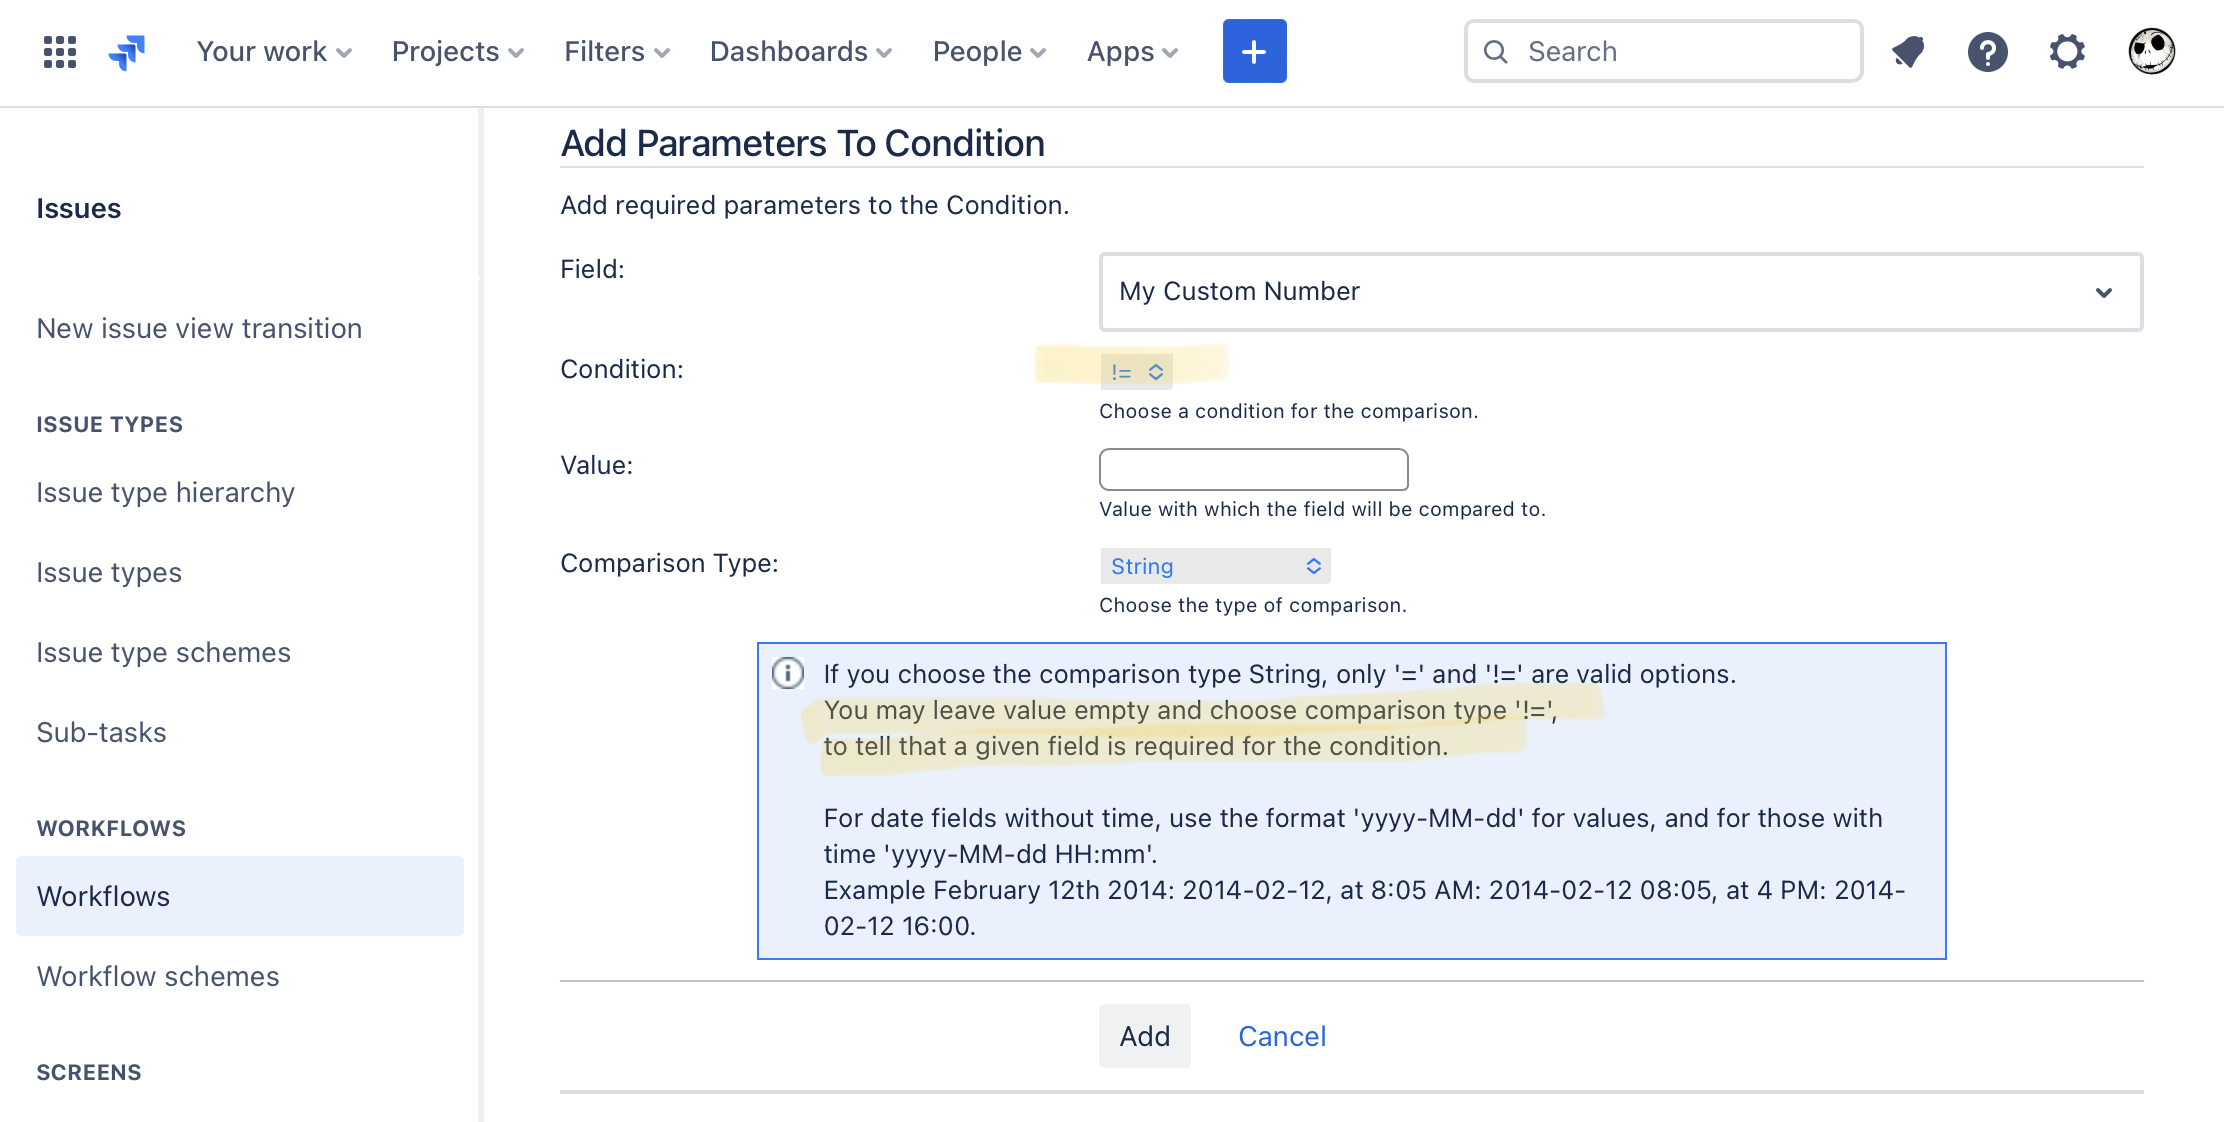Open notifications bell icon

(1908, 51)
